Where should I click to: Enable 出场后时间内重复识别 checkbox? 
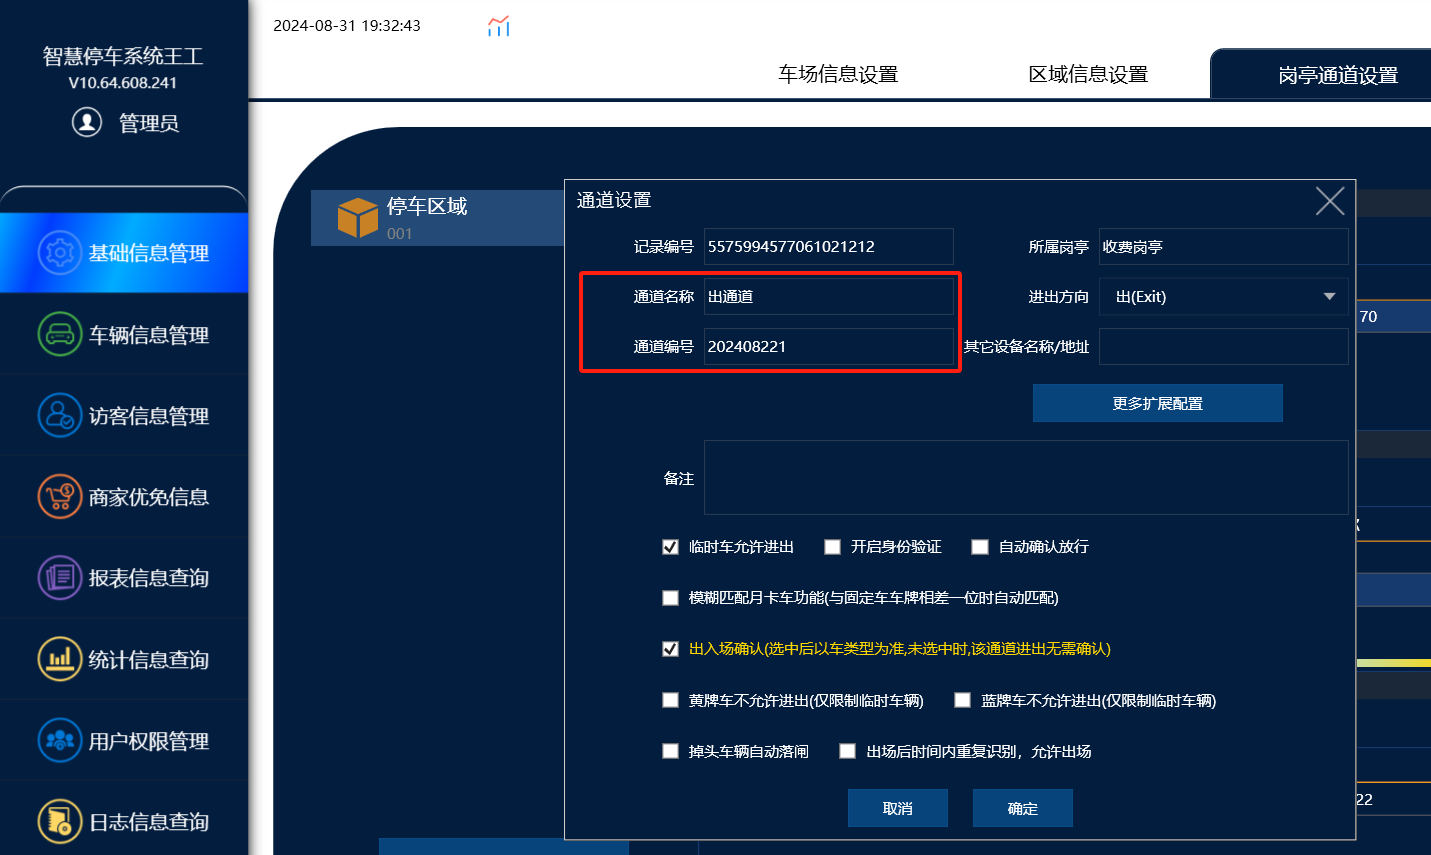[848, 751]
